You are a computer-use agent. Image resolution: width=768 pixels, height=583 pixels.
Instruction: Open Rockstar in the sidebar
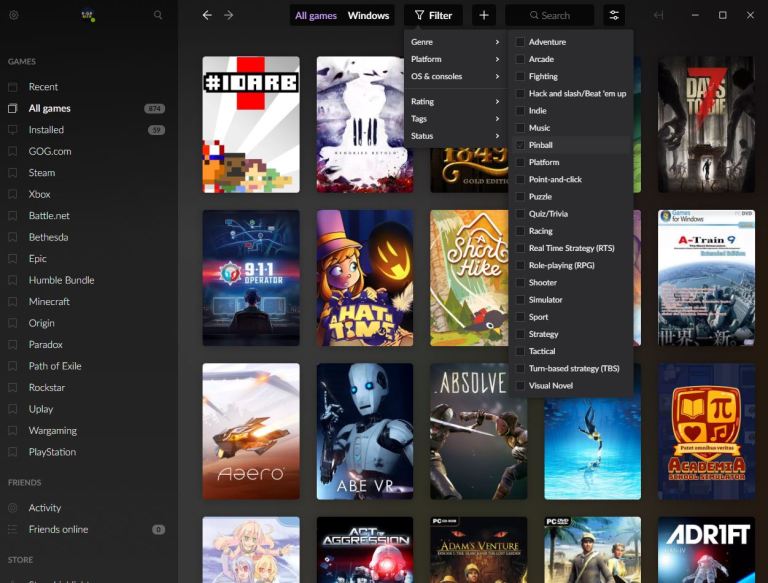47,388
